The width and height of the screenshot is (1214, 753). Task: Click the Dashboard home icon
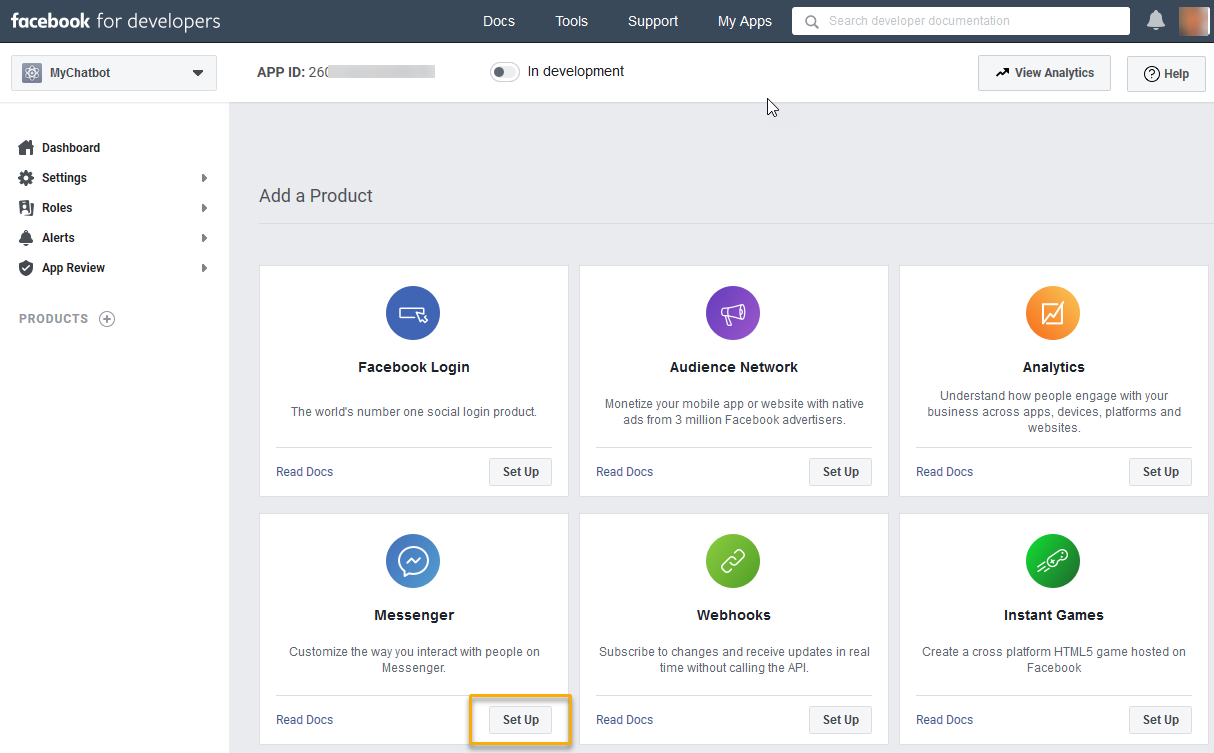[x=26, y=148]
